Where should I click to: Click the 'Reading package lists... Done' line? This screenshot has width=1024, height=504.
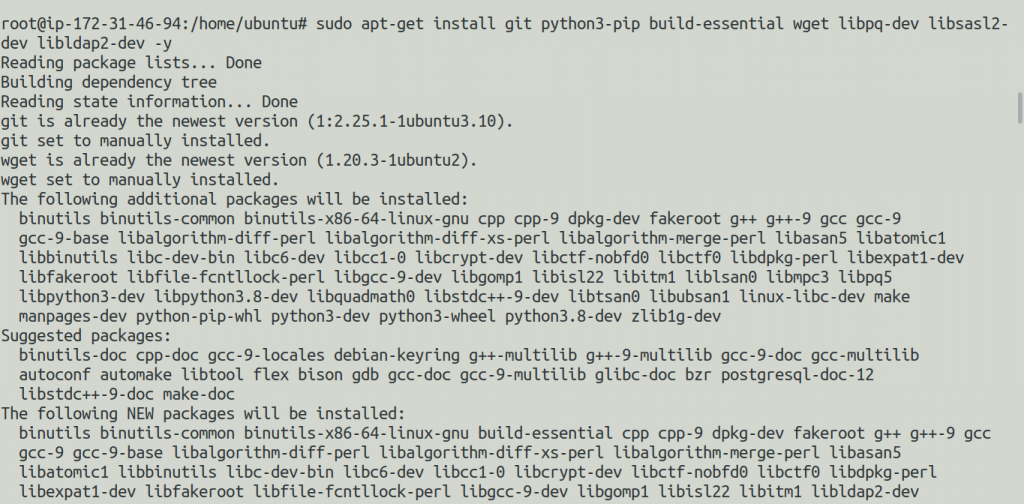point(131,63)
